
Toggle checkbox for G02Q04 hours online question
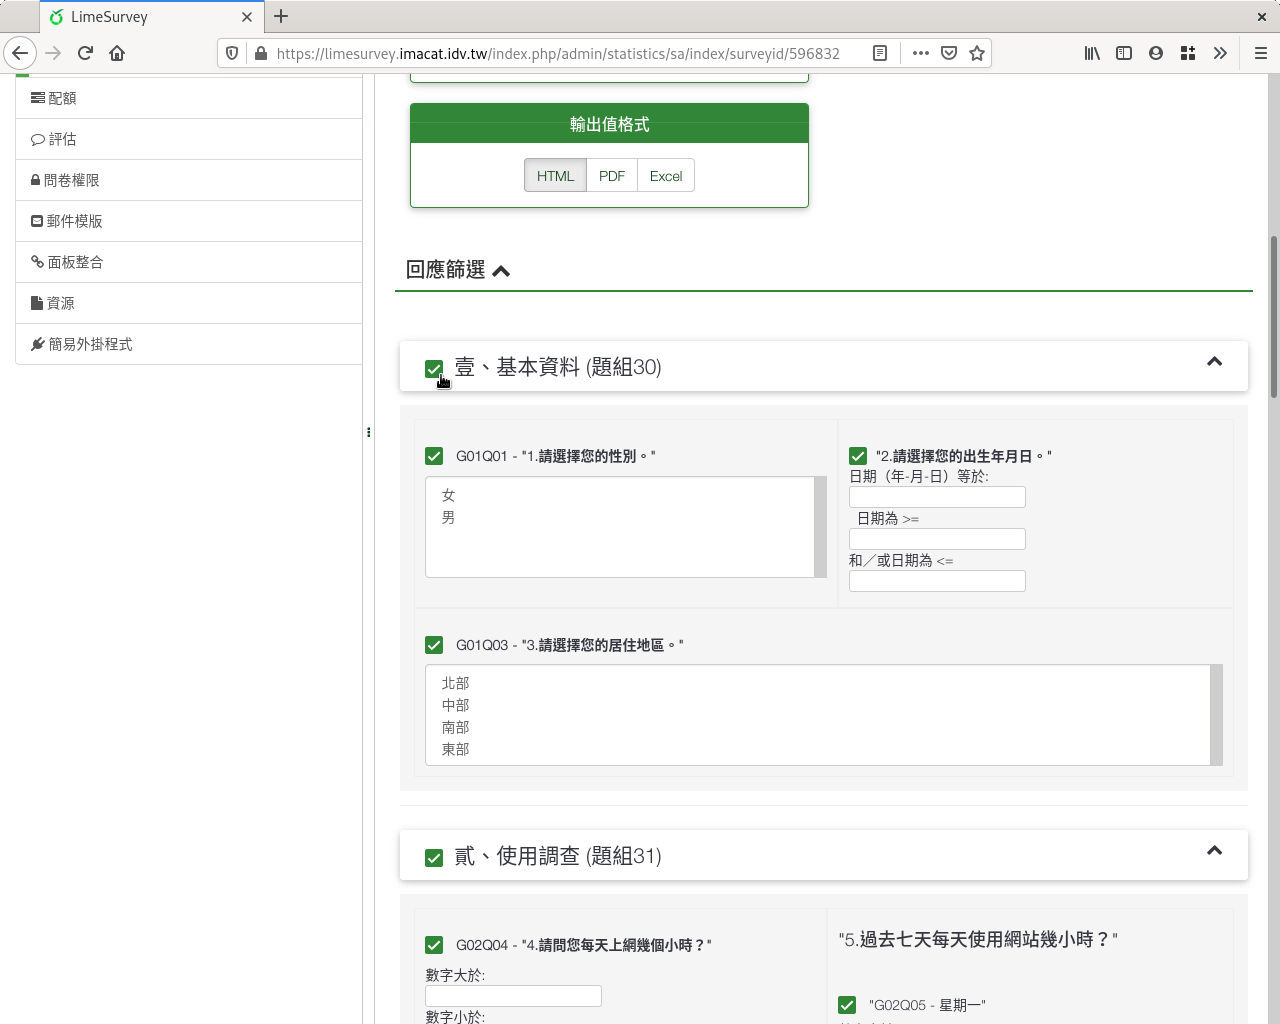pyautogui.click(x=434, y=945)
